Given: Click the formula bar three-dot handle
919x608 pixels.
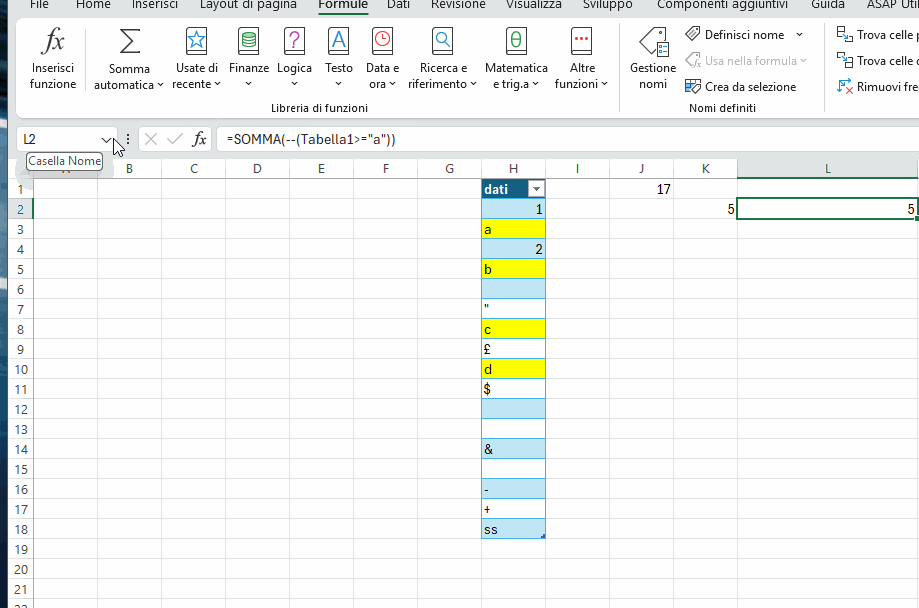Looking at the screenshot, I should tap(128, 139).
